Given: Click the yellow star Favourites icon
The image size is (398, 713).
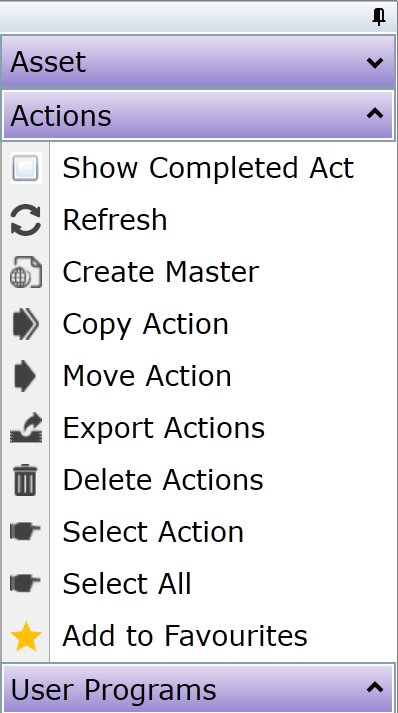Looking at the screenshot, I should point(26,636).
